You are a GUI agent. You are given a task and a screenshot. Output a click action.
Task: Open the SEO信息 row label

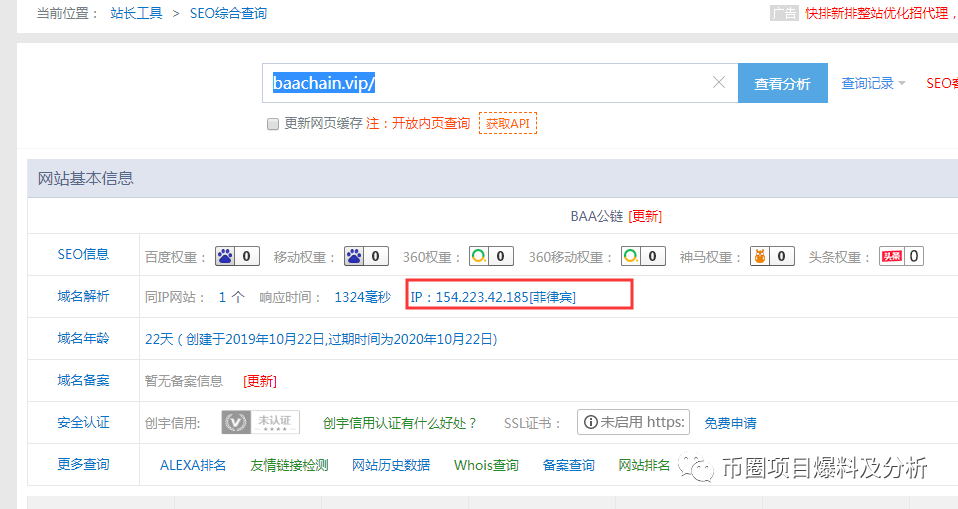point(83,254)
